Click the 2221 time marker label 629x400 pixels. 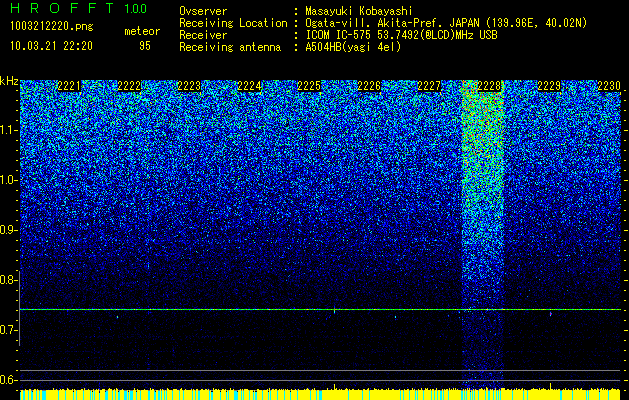tap(69, 86)
